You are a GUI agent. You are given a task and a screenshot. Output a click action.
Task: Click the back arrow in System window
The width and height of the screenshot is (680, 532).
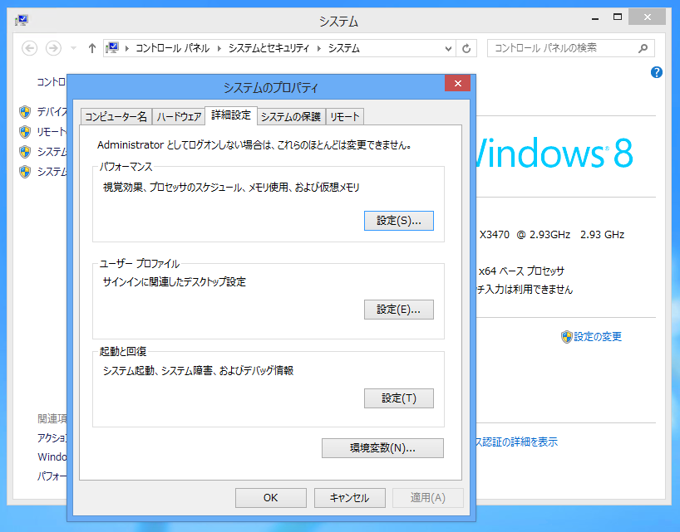click(x=29, y=48)
